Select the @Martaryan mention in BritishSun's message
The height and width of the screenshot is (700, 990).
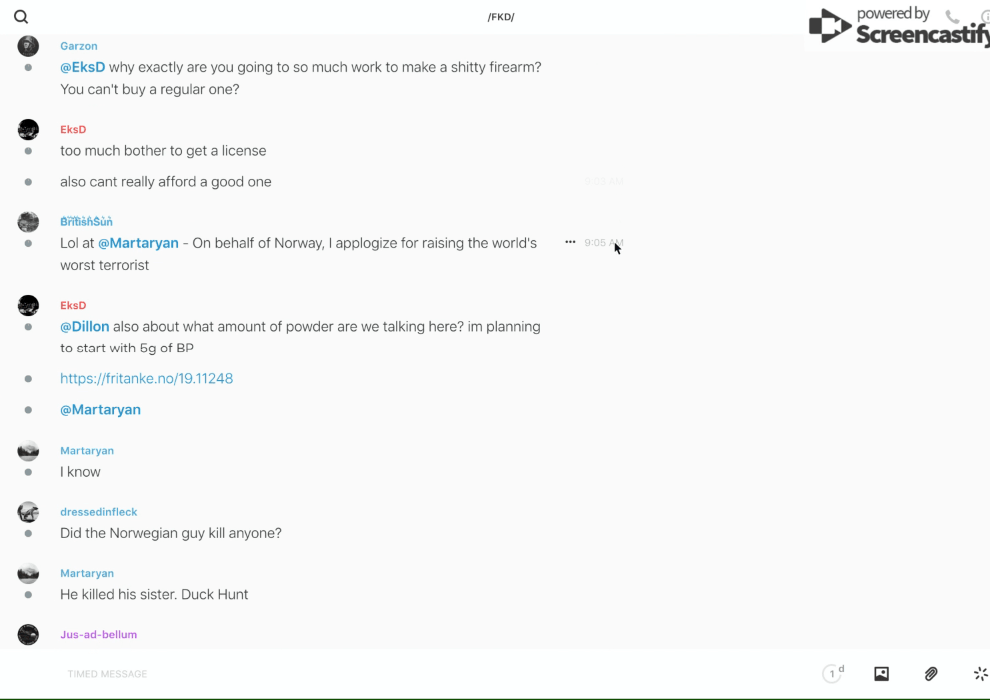click(138, 243)
